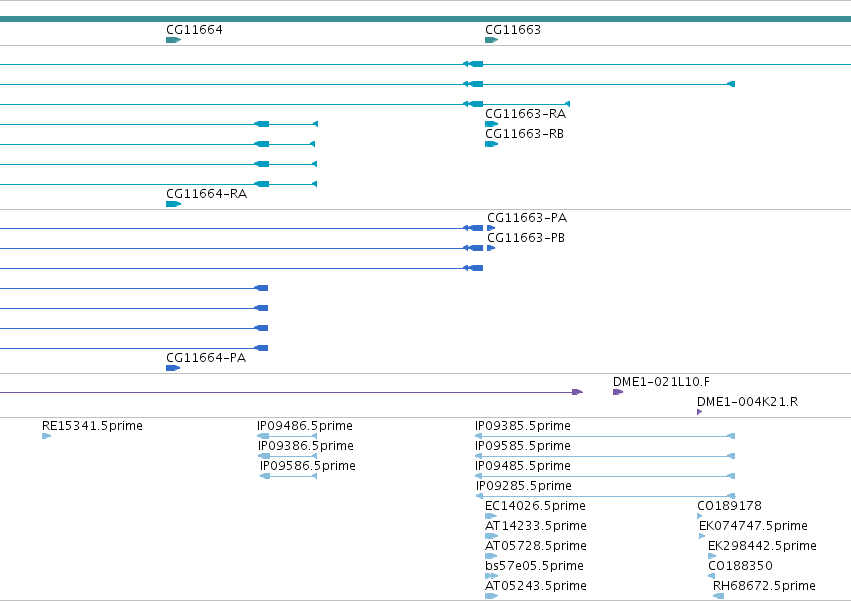
Task: Click the EC14026.5prime label
Action: 535,506
